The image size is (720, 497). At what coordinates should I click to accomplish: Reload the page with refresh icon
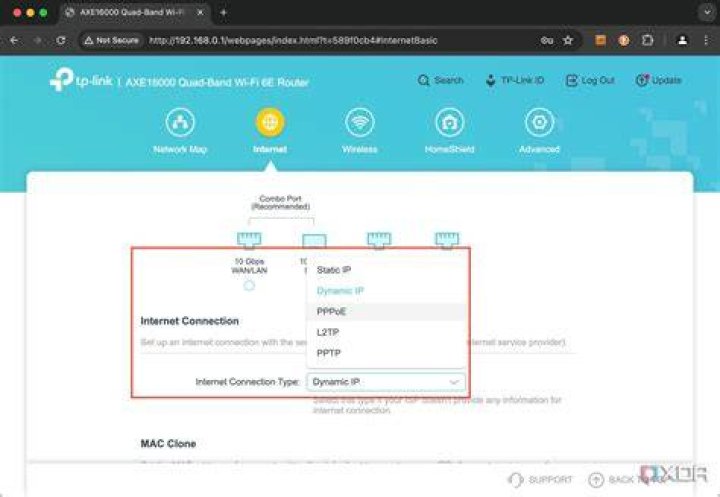(x=61, y=40)
